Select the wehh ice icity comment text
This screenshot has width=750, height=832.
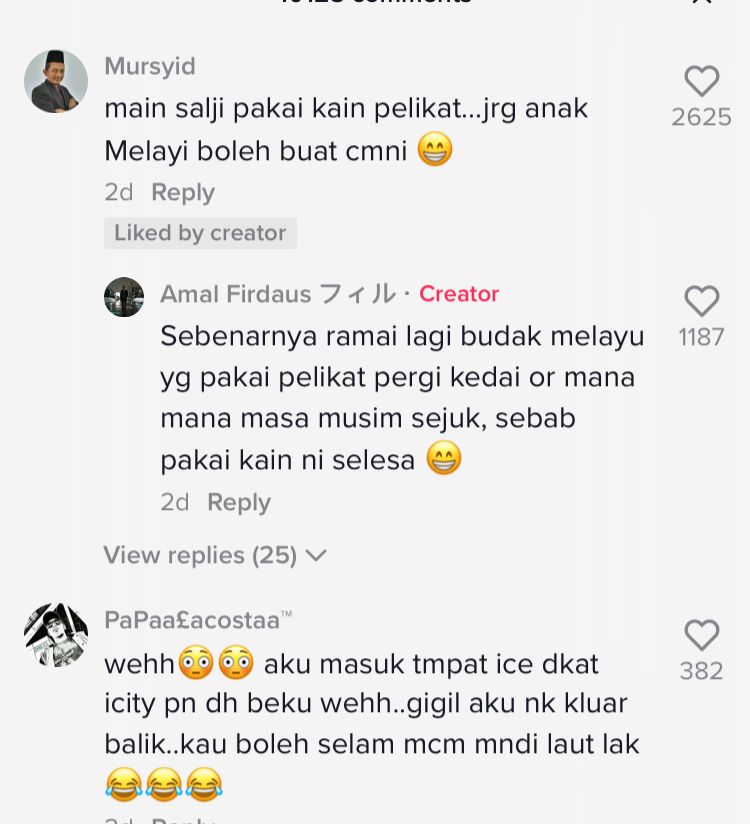[372, 724]
